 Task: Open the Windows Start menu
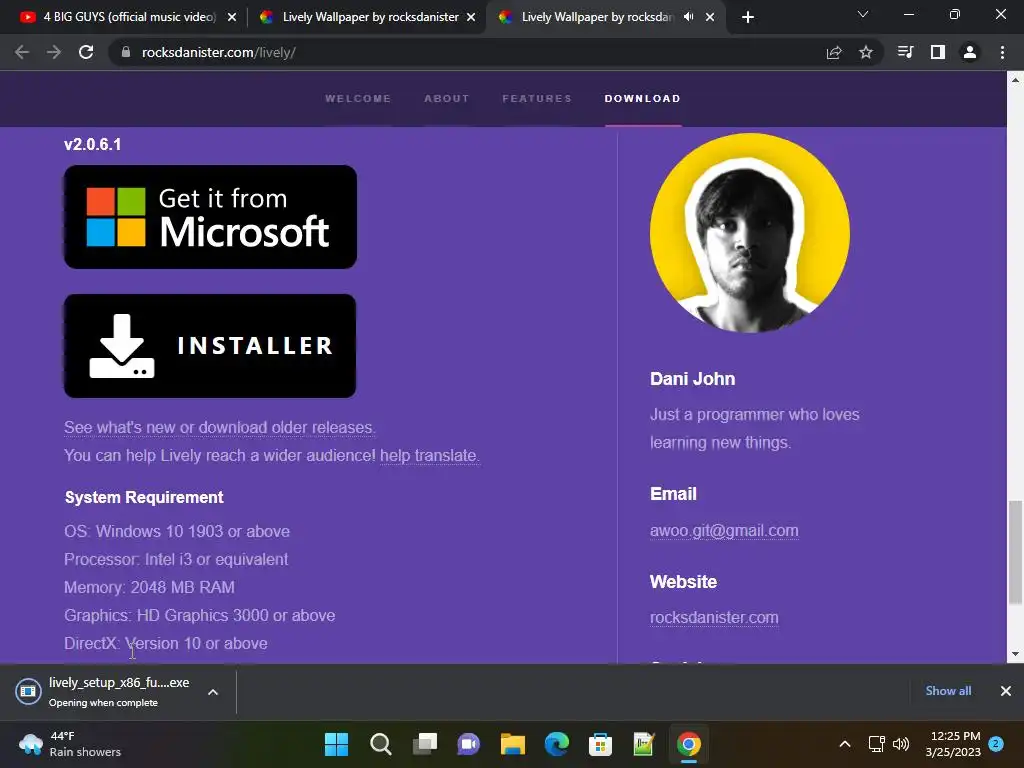336,744
